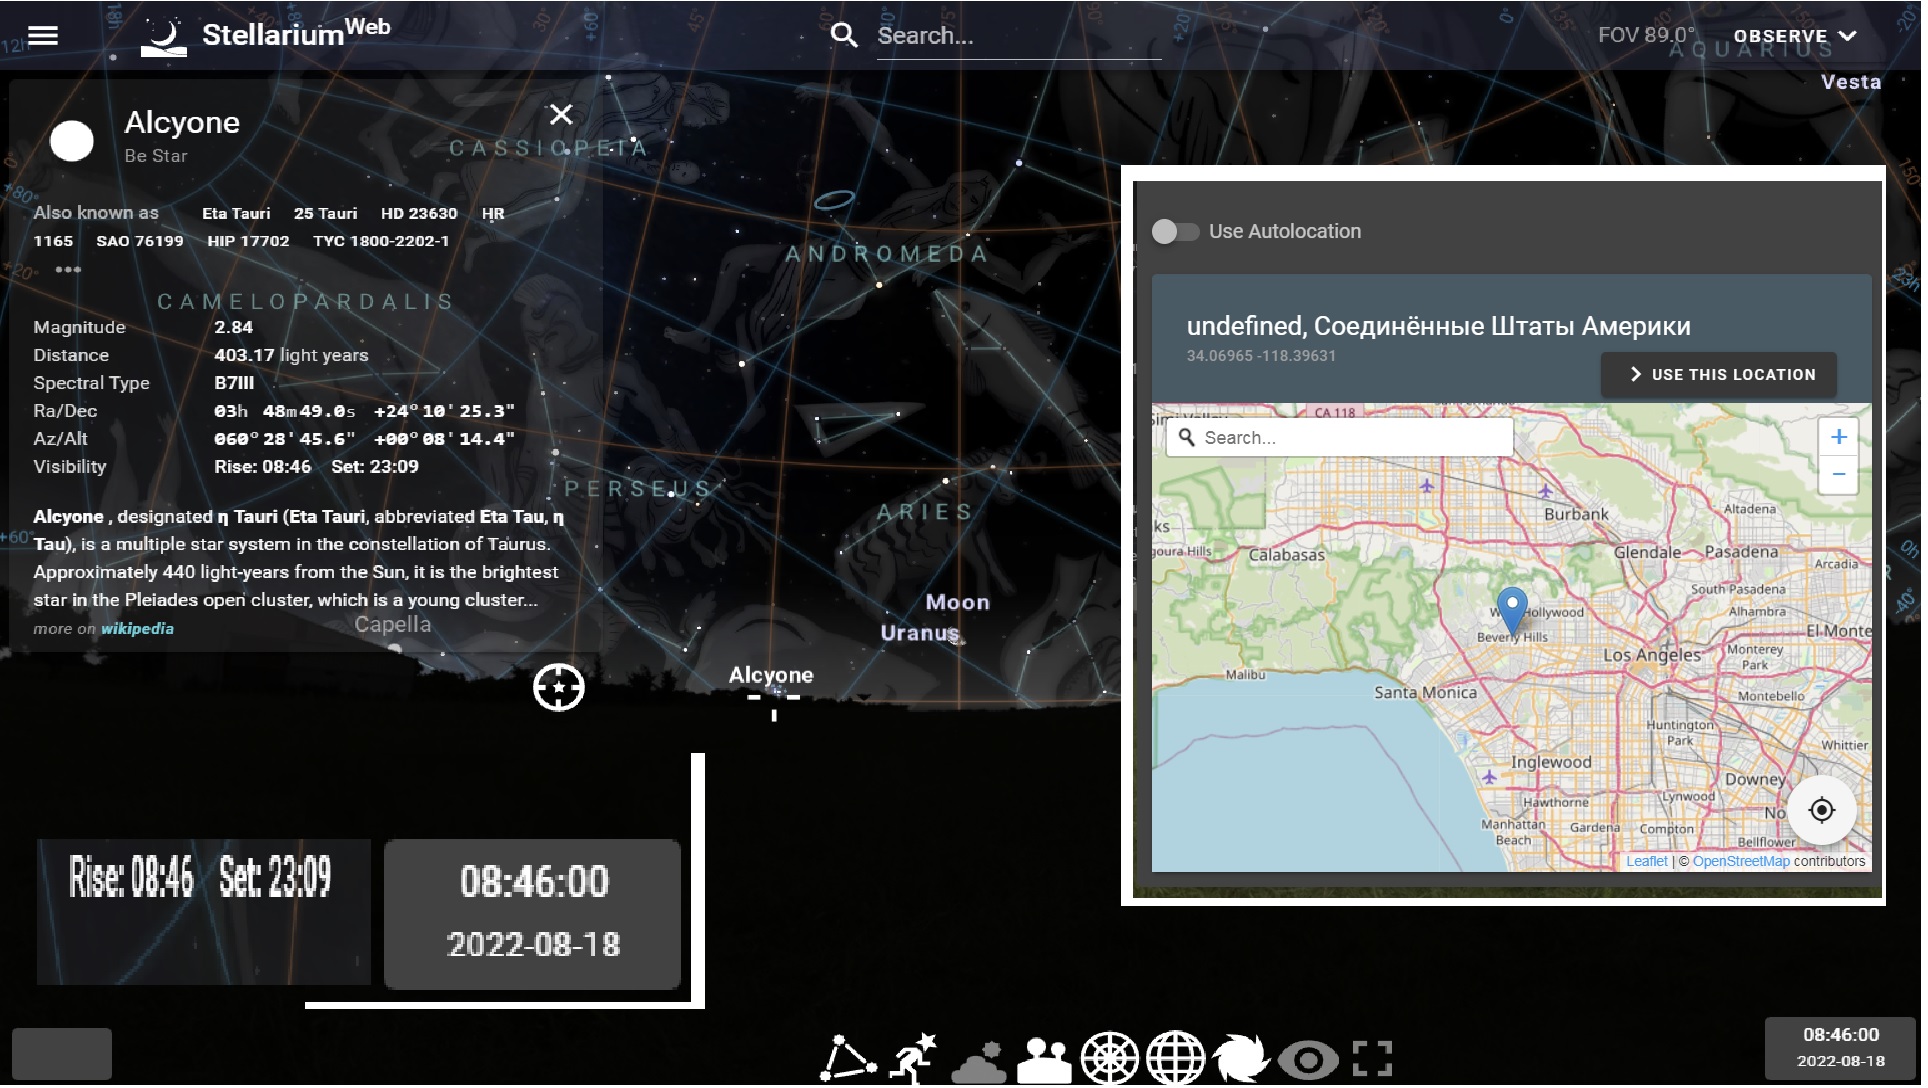The height and width of the screenshot is (1088, 1928).
Task: Click the Inglewood map label
Action: (x=1551, y=762)
